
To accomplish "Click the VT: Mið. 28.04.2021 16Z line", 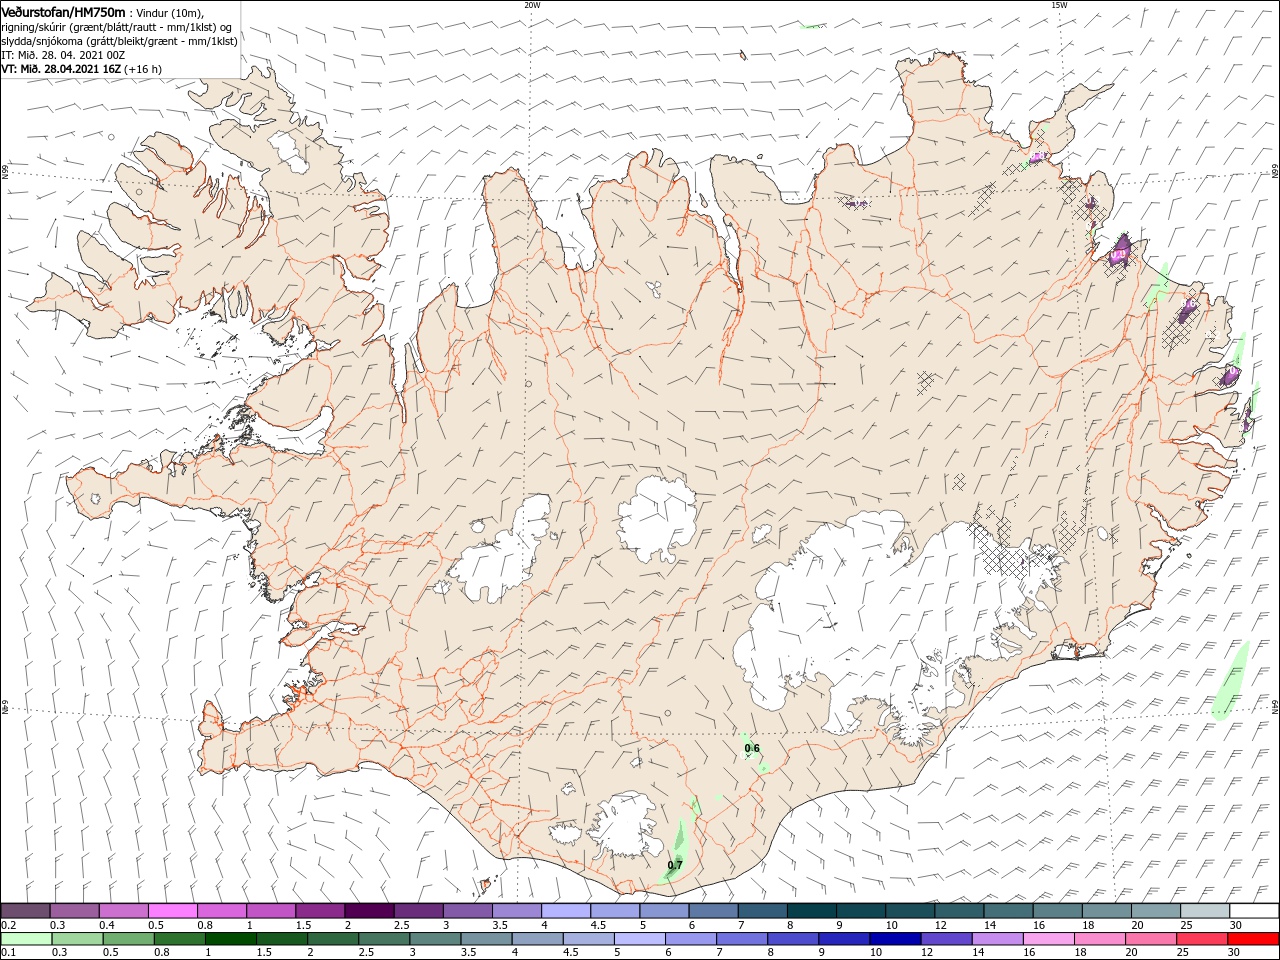I will 82,69.
